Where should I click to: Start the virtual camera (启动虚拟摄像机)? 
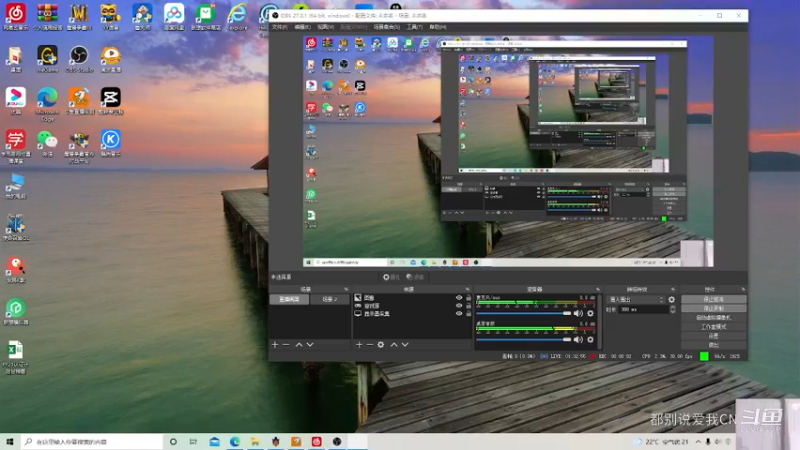coord(714,318)
